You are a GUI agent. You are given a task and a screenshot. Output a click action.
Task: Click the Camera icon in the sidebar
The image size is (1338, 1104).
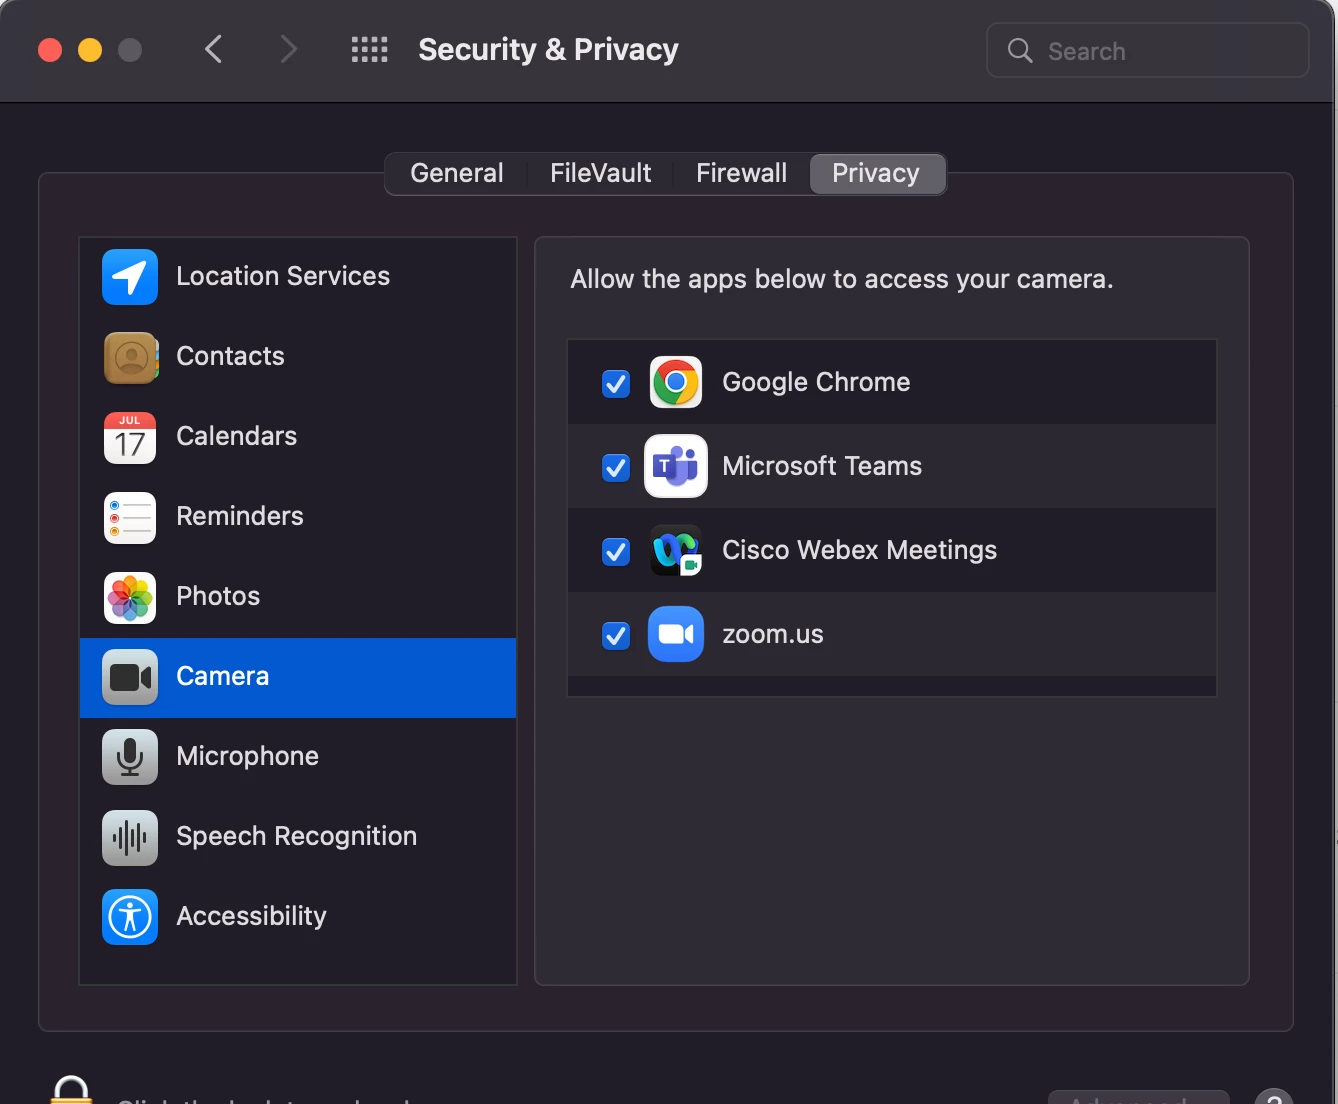(x=130, y=677)
